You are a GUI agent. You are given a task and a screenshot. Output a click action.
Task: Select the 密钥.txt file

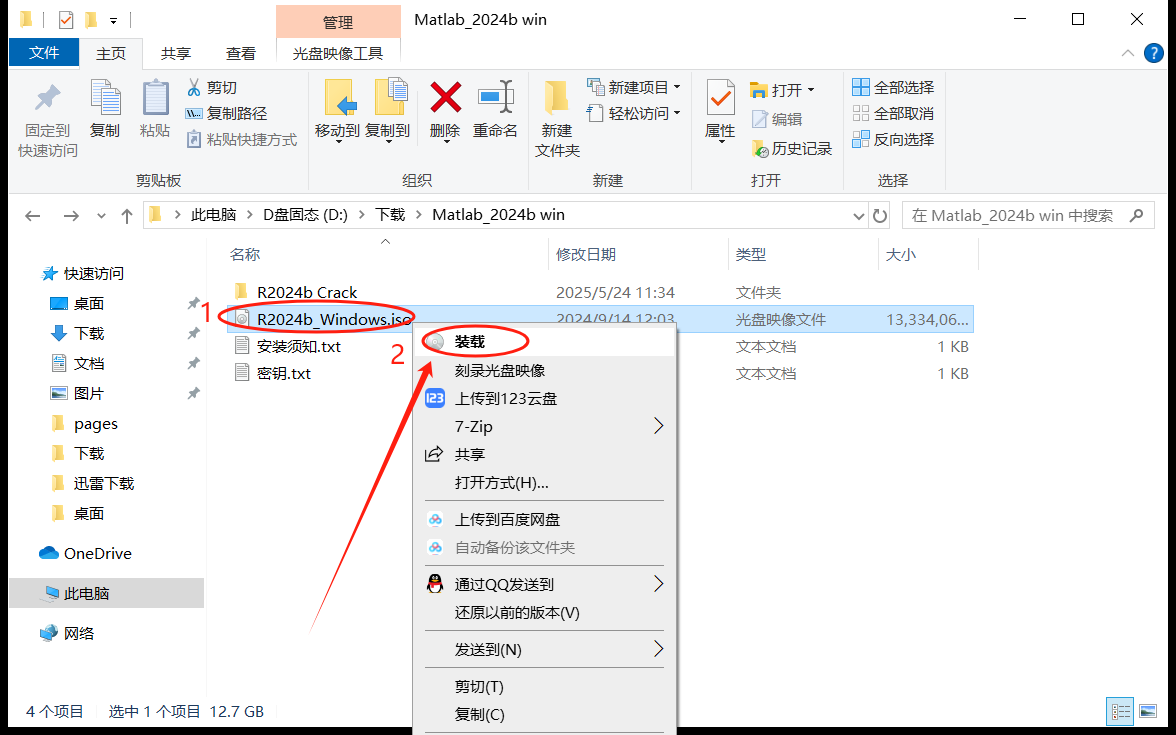tap(284, 374)
